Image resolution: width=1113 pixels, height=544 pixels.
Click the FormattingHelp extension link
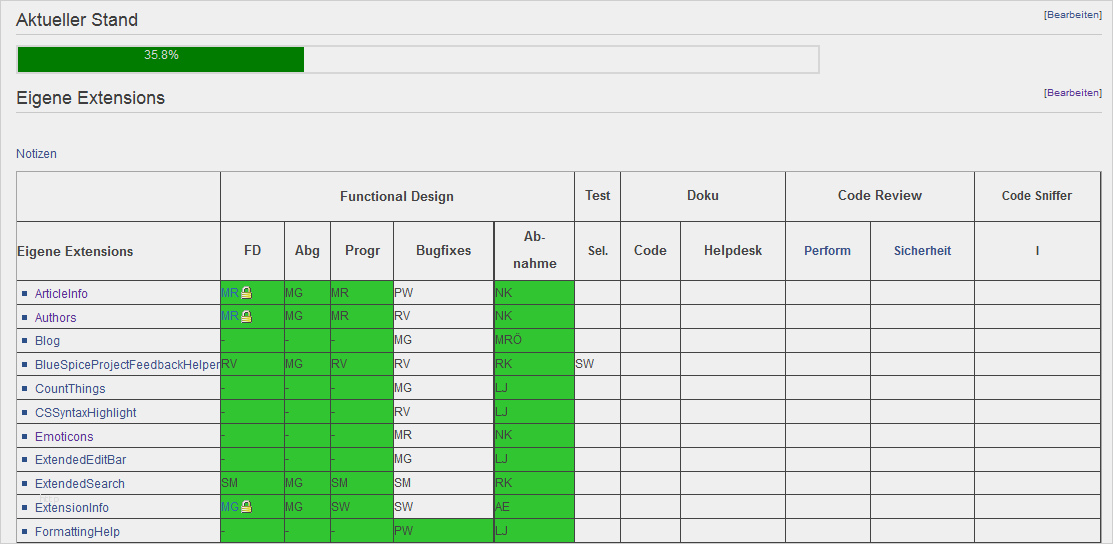[77, 532]
